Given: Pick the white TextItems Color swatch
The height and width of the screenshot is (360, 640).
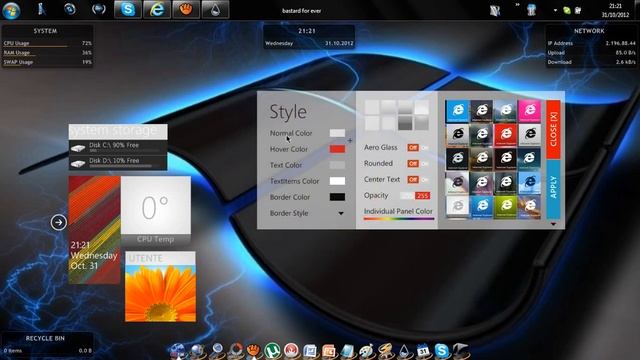Looking at the screenshot, I should (337, 181).
